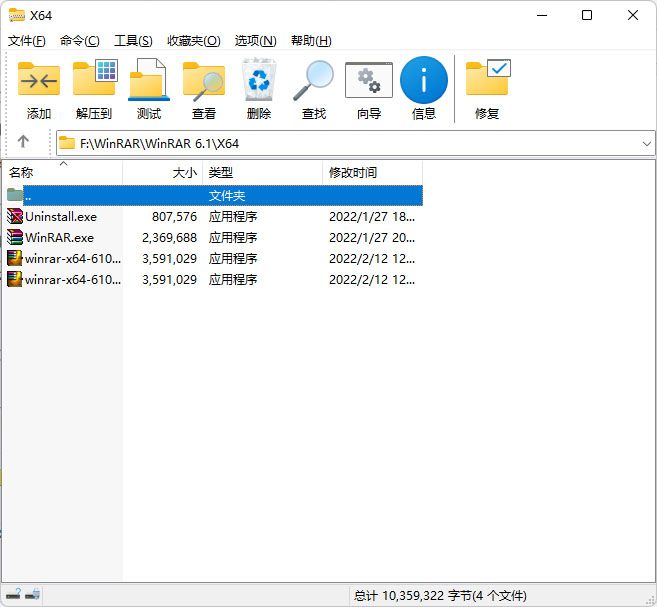Click date 2022/1/27 20... cell

[x=372, y=238]
